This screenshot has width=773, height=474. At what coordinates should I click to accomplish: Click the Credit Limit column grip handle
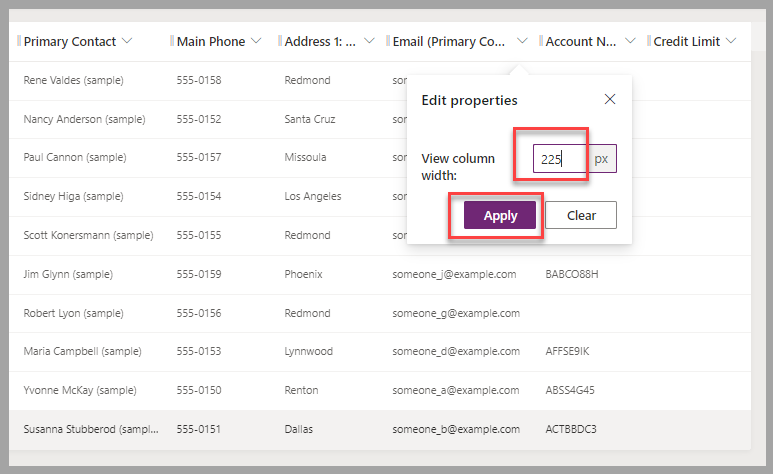pos(649,40)
